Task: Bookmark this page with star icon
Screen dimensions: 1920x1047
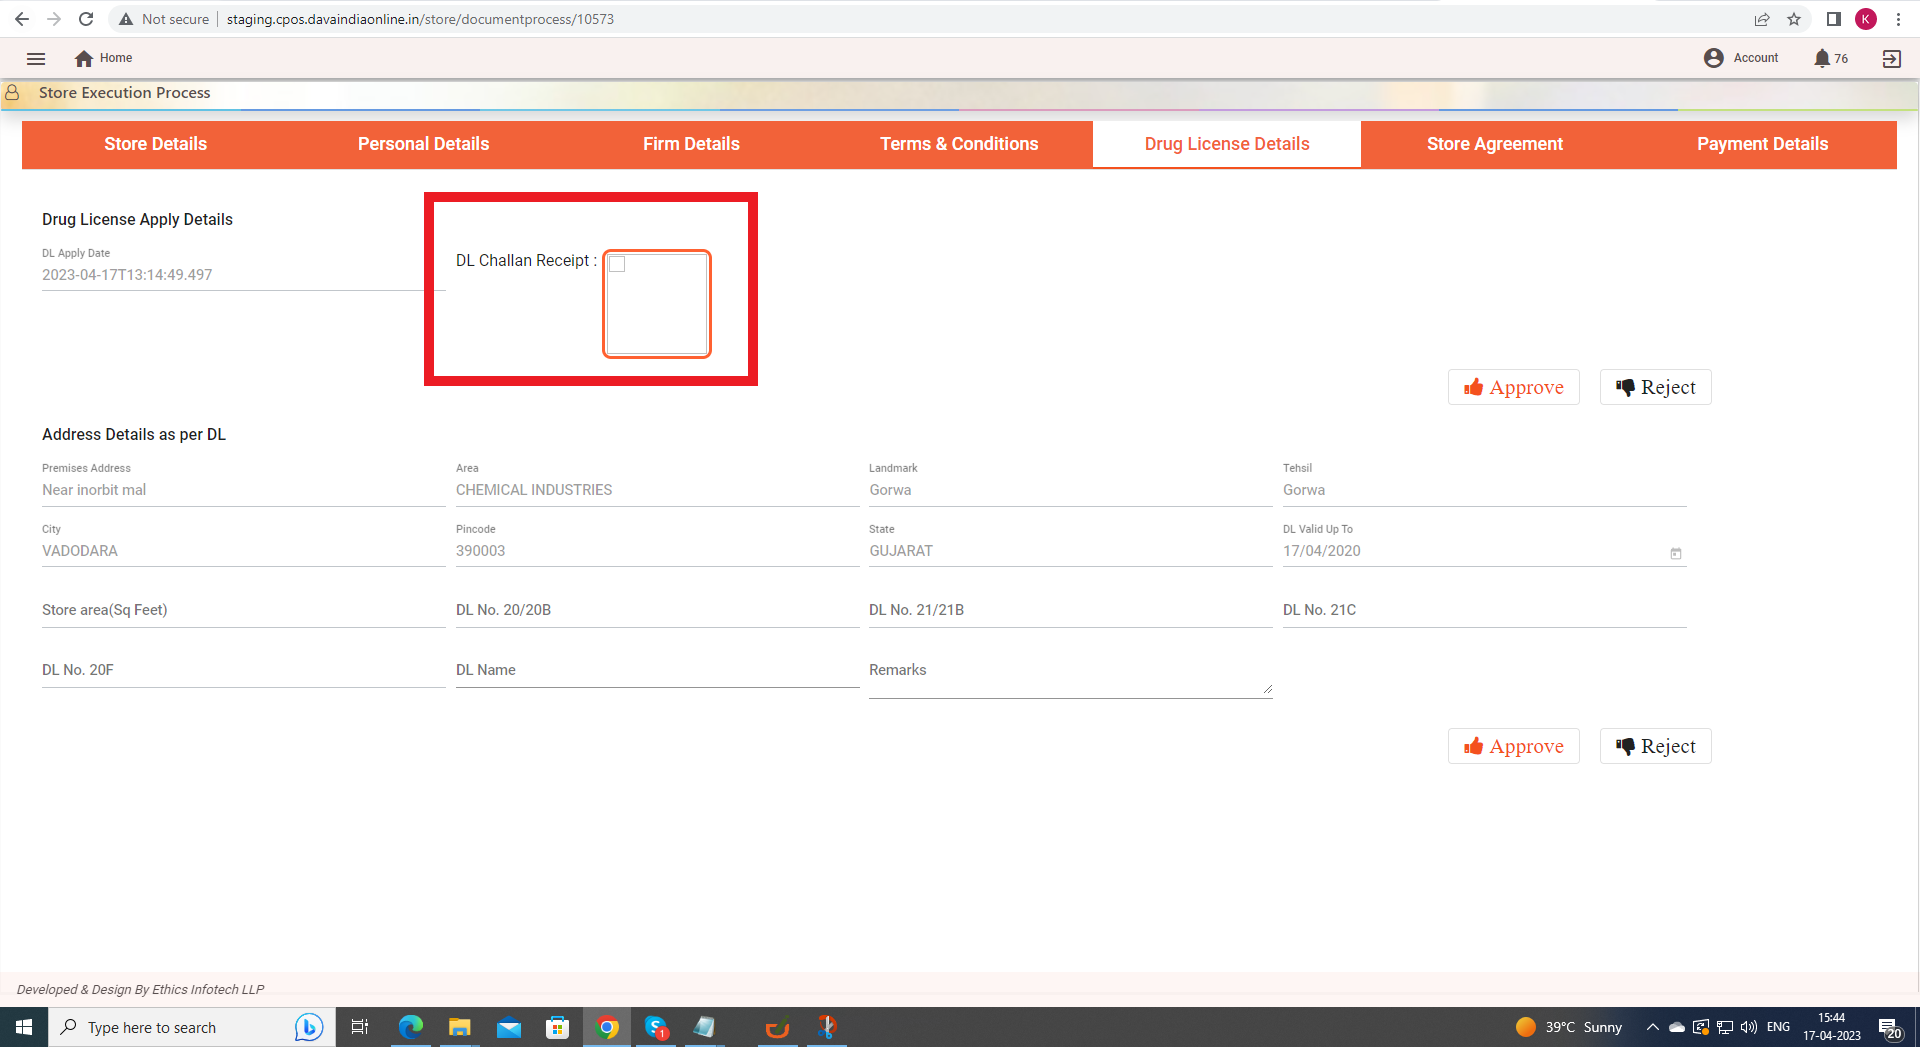Action: coord(1794,19)
